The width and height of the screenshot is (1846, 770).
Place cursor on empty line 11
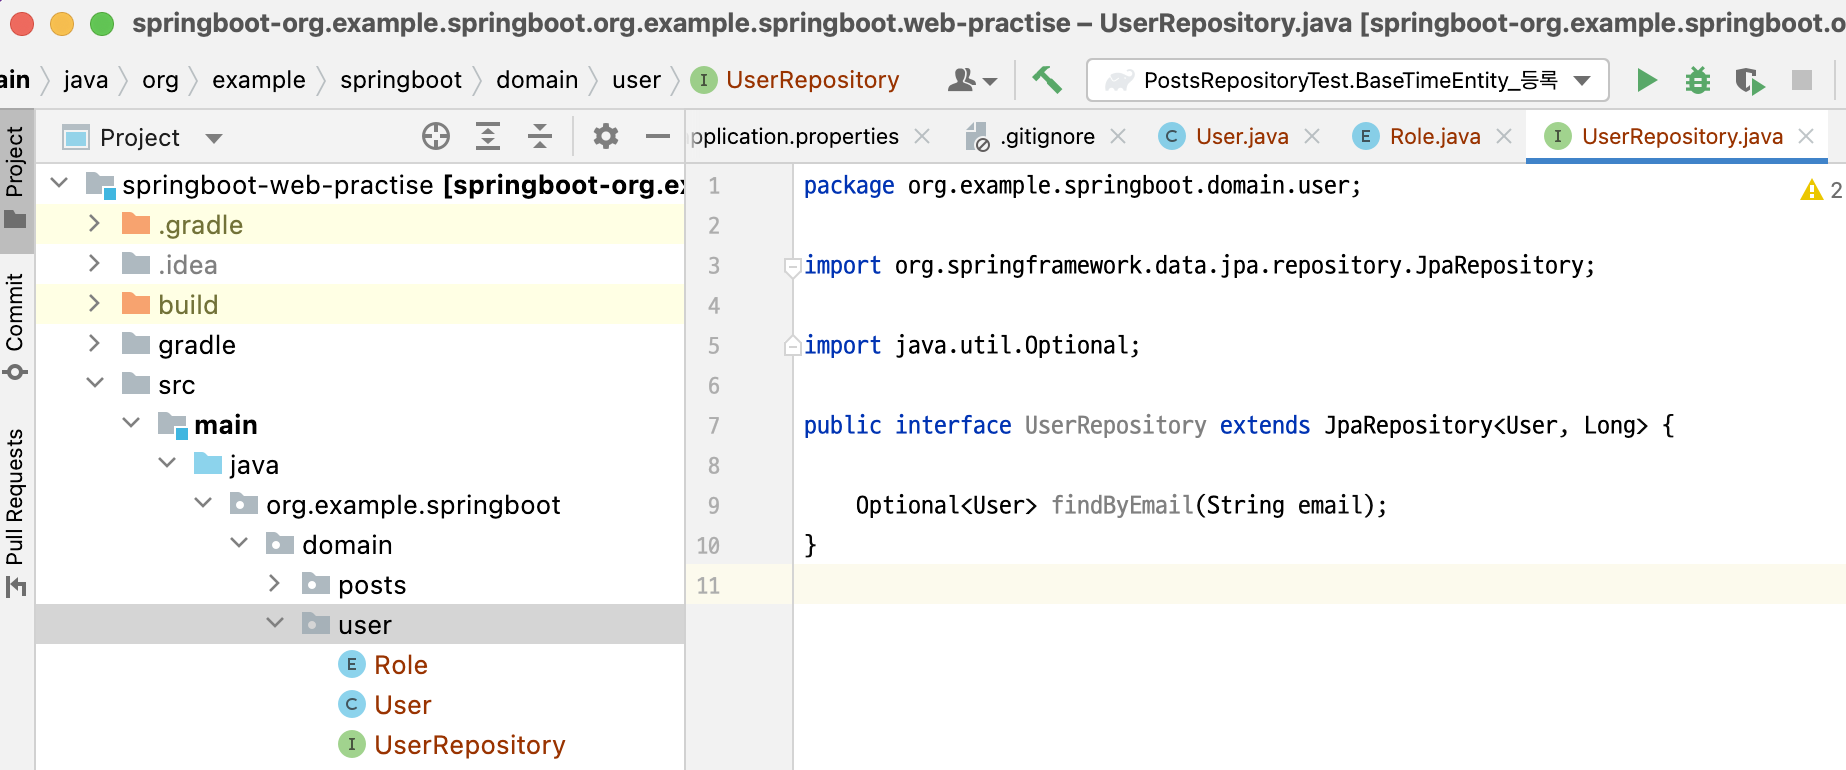pos(1318,585)
